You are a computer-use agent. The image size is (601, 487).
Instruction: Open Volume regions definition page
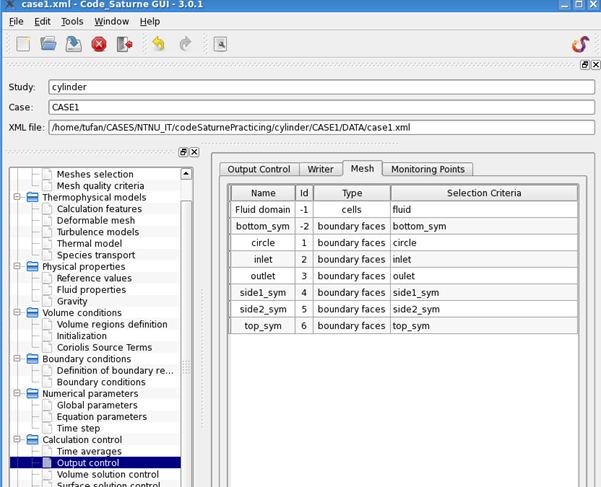tap(112, 324)
